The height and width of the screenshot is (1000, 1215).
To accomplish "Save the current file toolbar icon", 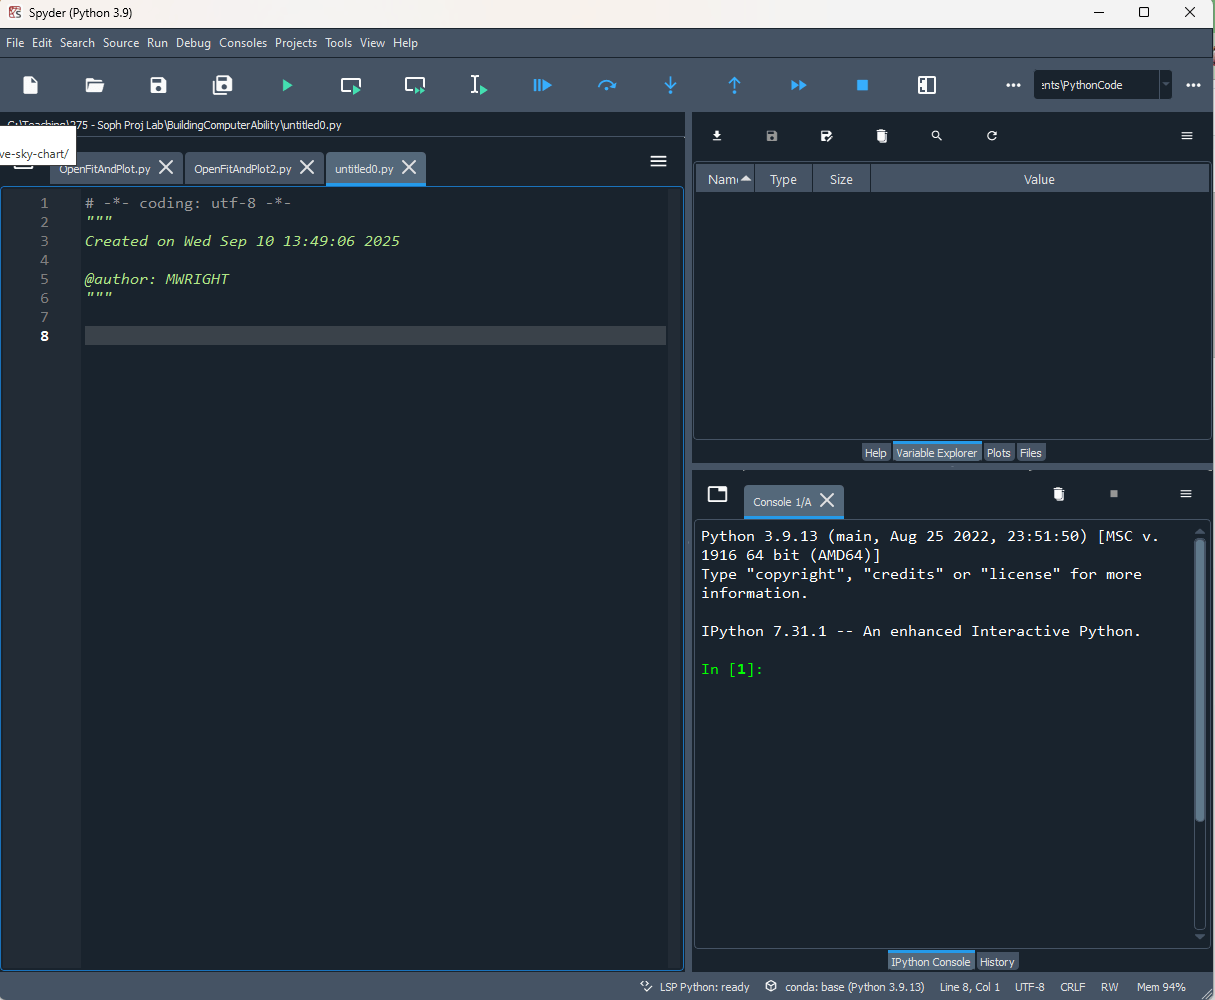I will coord(159,85).
